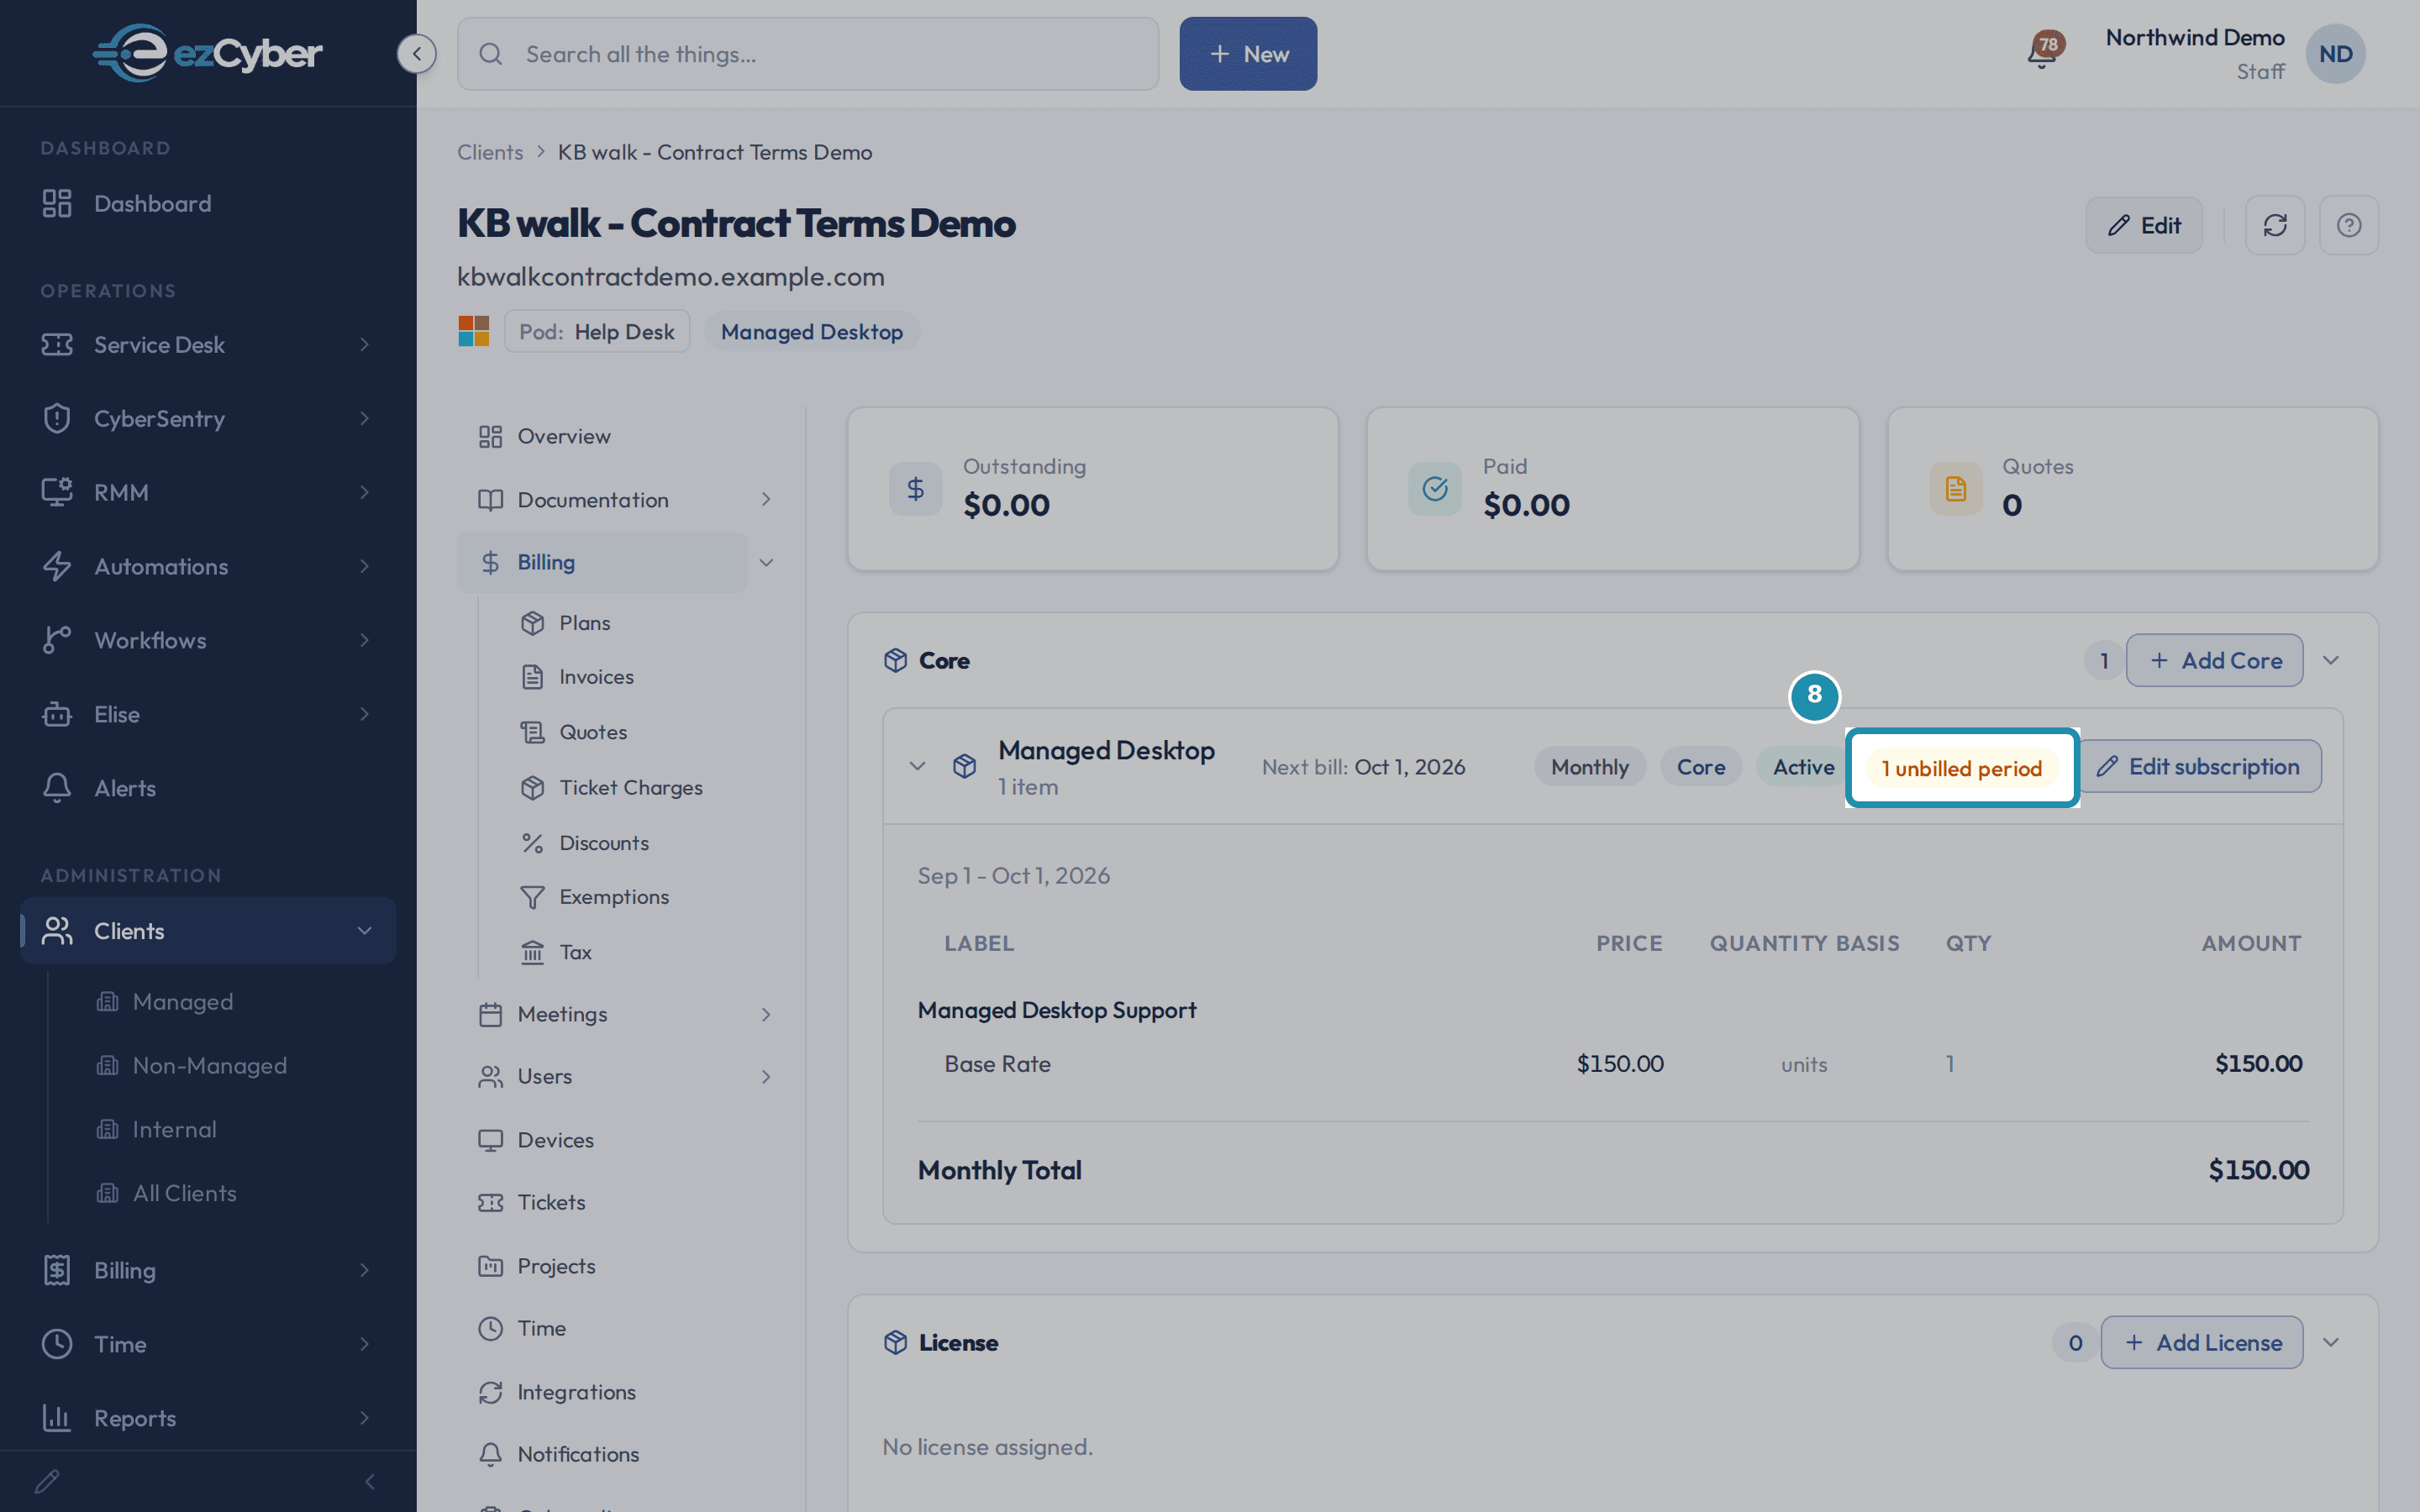Screen dimensions: 2420x1512
Task: Expand Documentation client section
Action: point(766,499)
